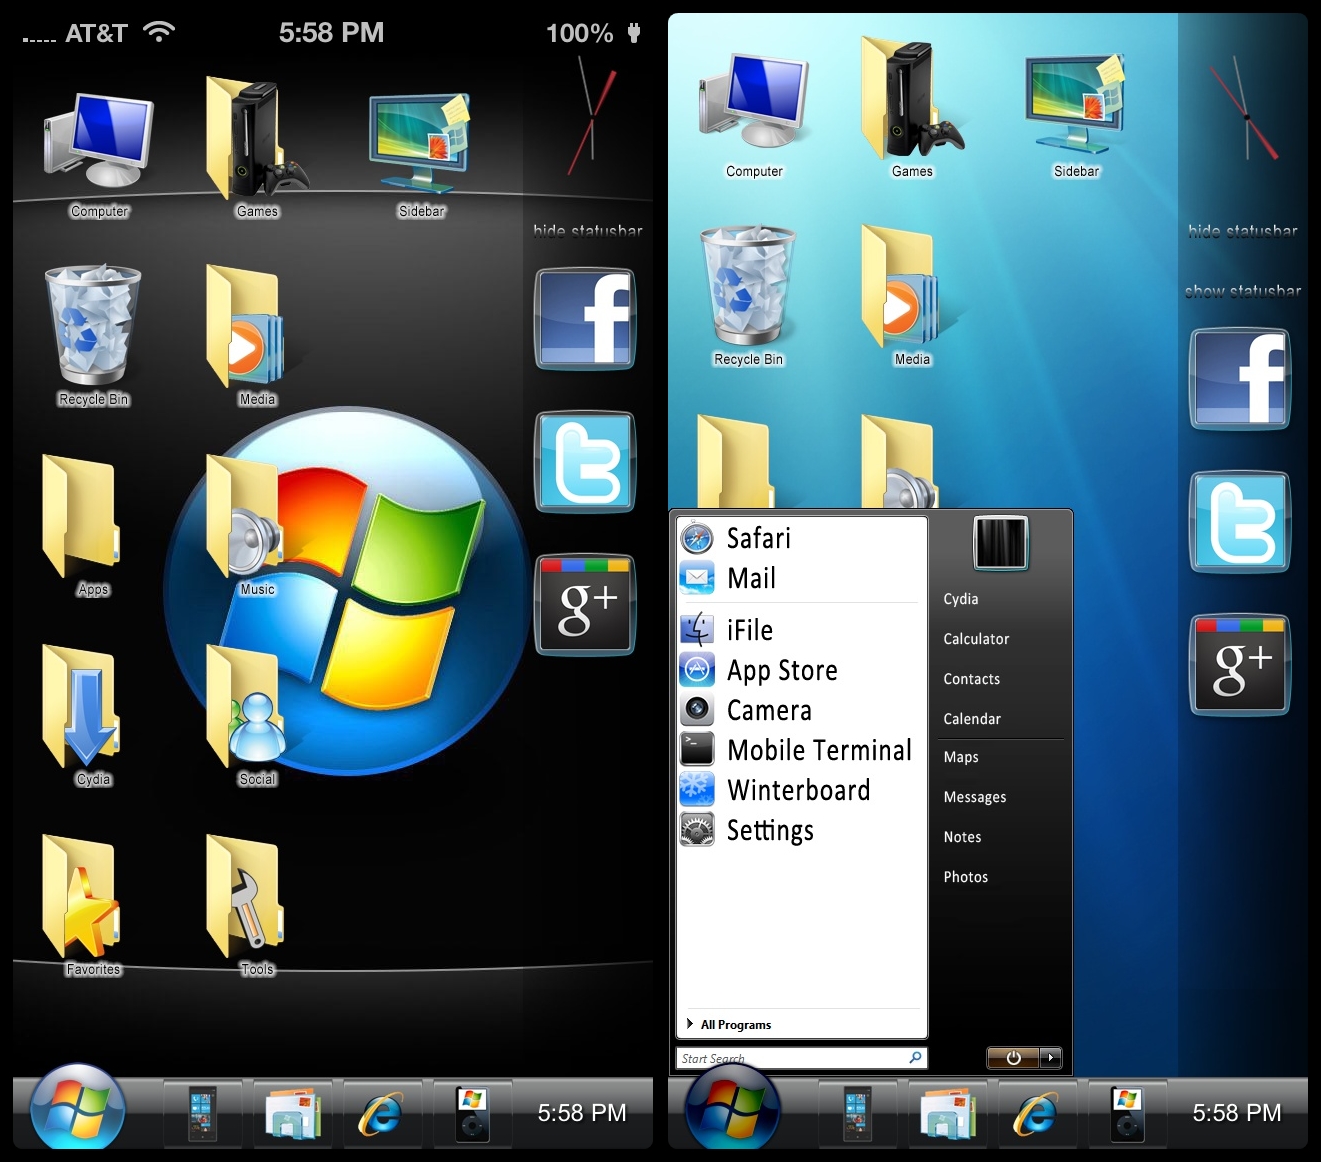The image size is (1321, 1162).
Task: Open Messages in Start menu right pane
Action: coord(975,797)
